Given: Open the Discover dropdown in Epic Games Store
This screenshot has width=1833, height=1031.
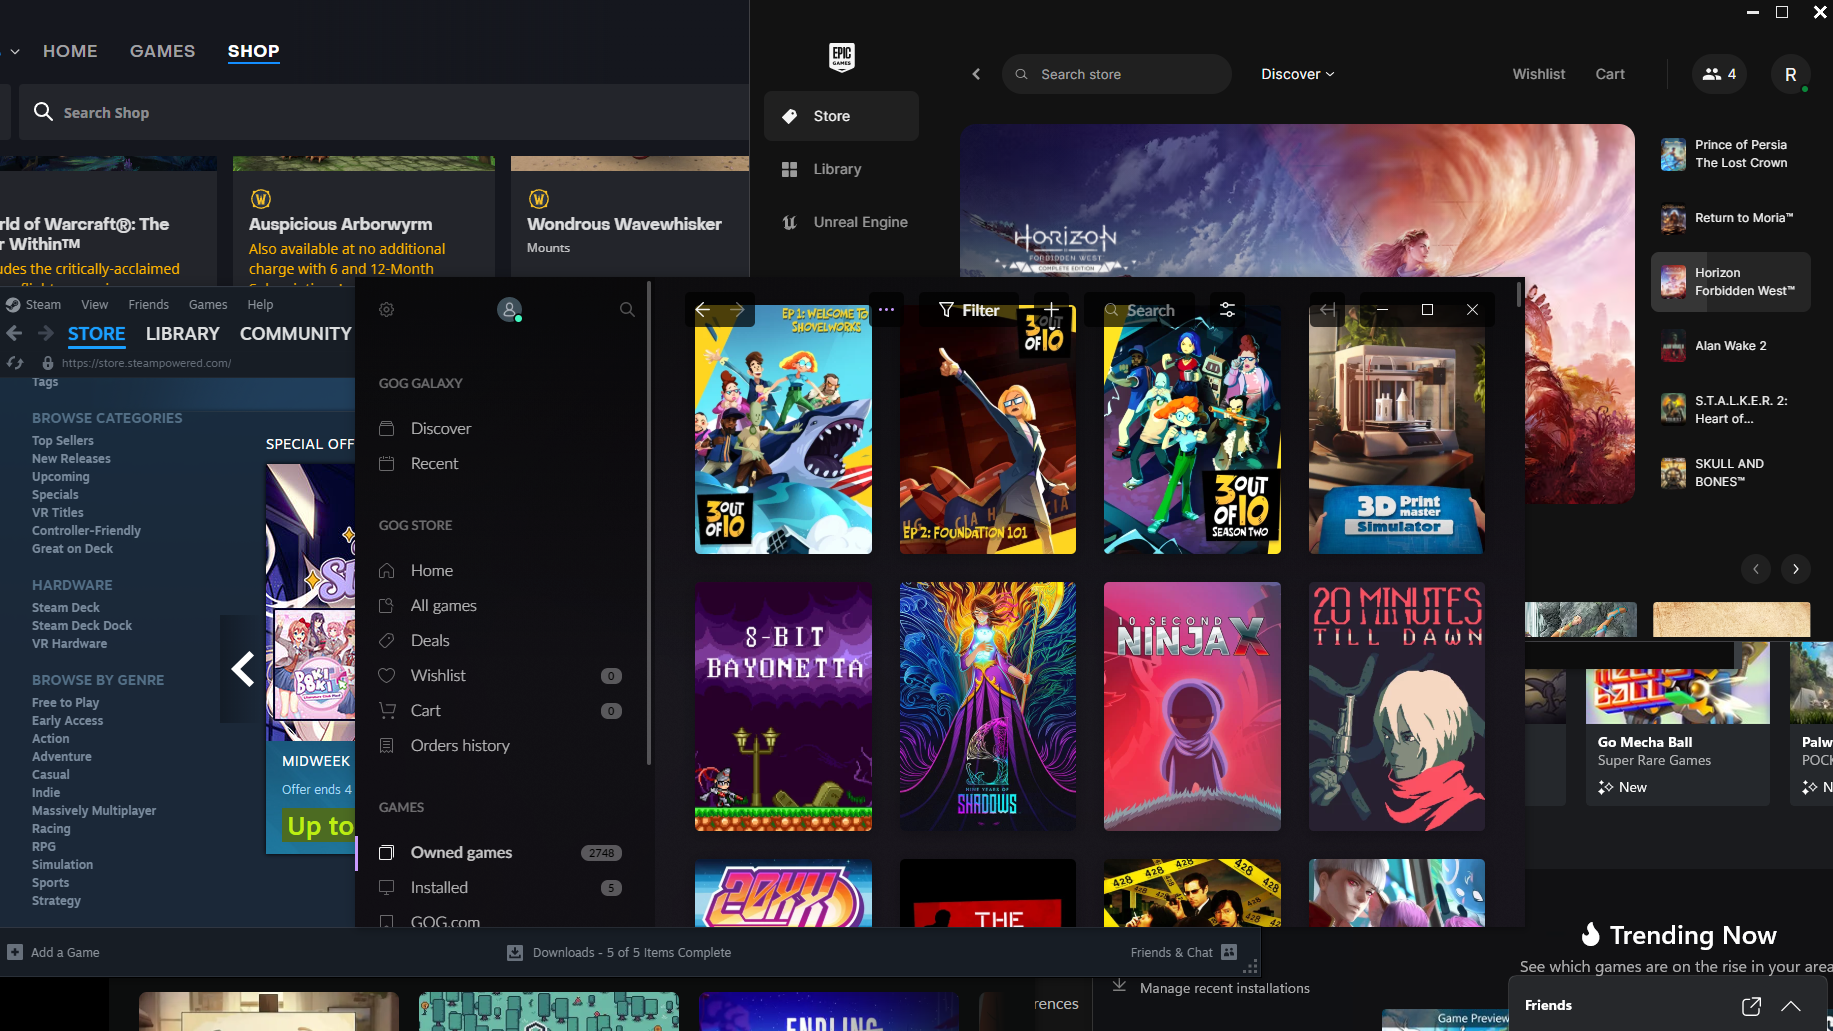Looking at the screenshot, I should (1296, 73).
